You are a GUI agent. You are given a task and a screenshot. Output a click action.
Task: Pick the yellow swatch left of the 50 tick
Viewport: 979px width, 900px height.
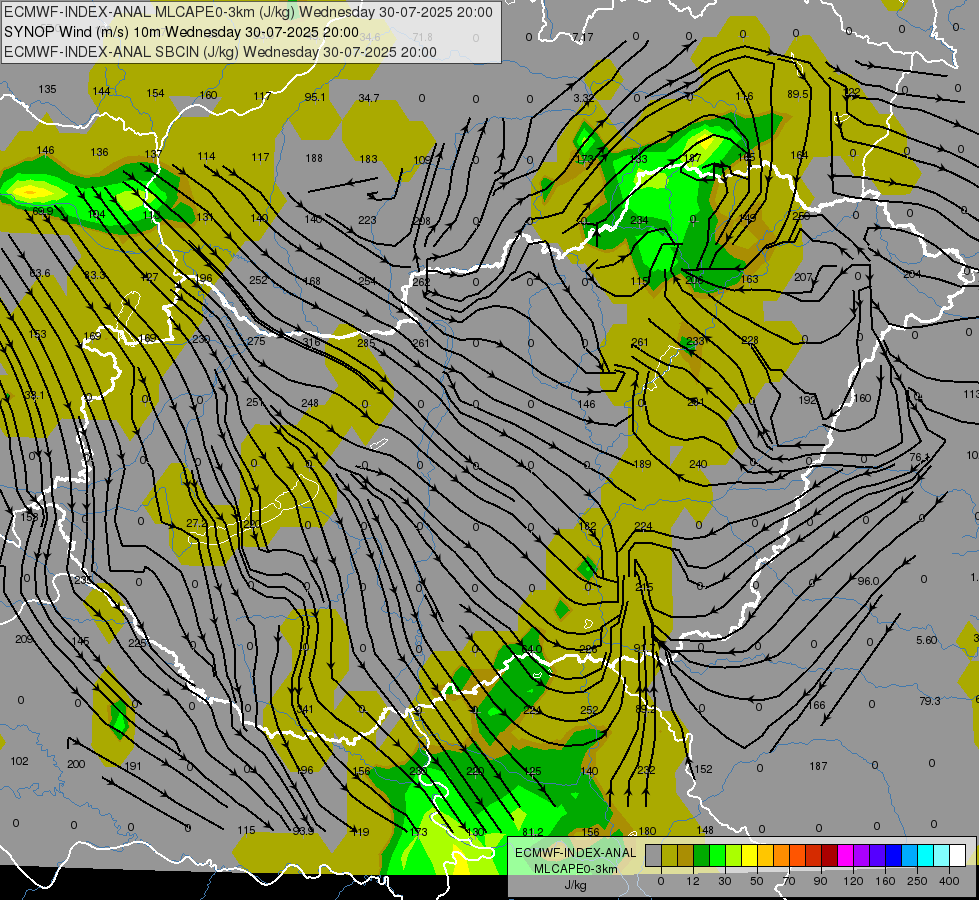[x=749, y=856]
